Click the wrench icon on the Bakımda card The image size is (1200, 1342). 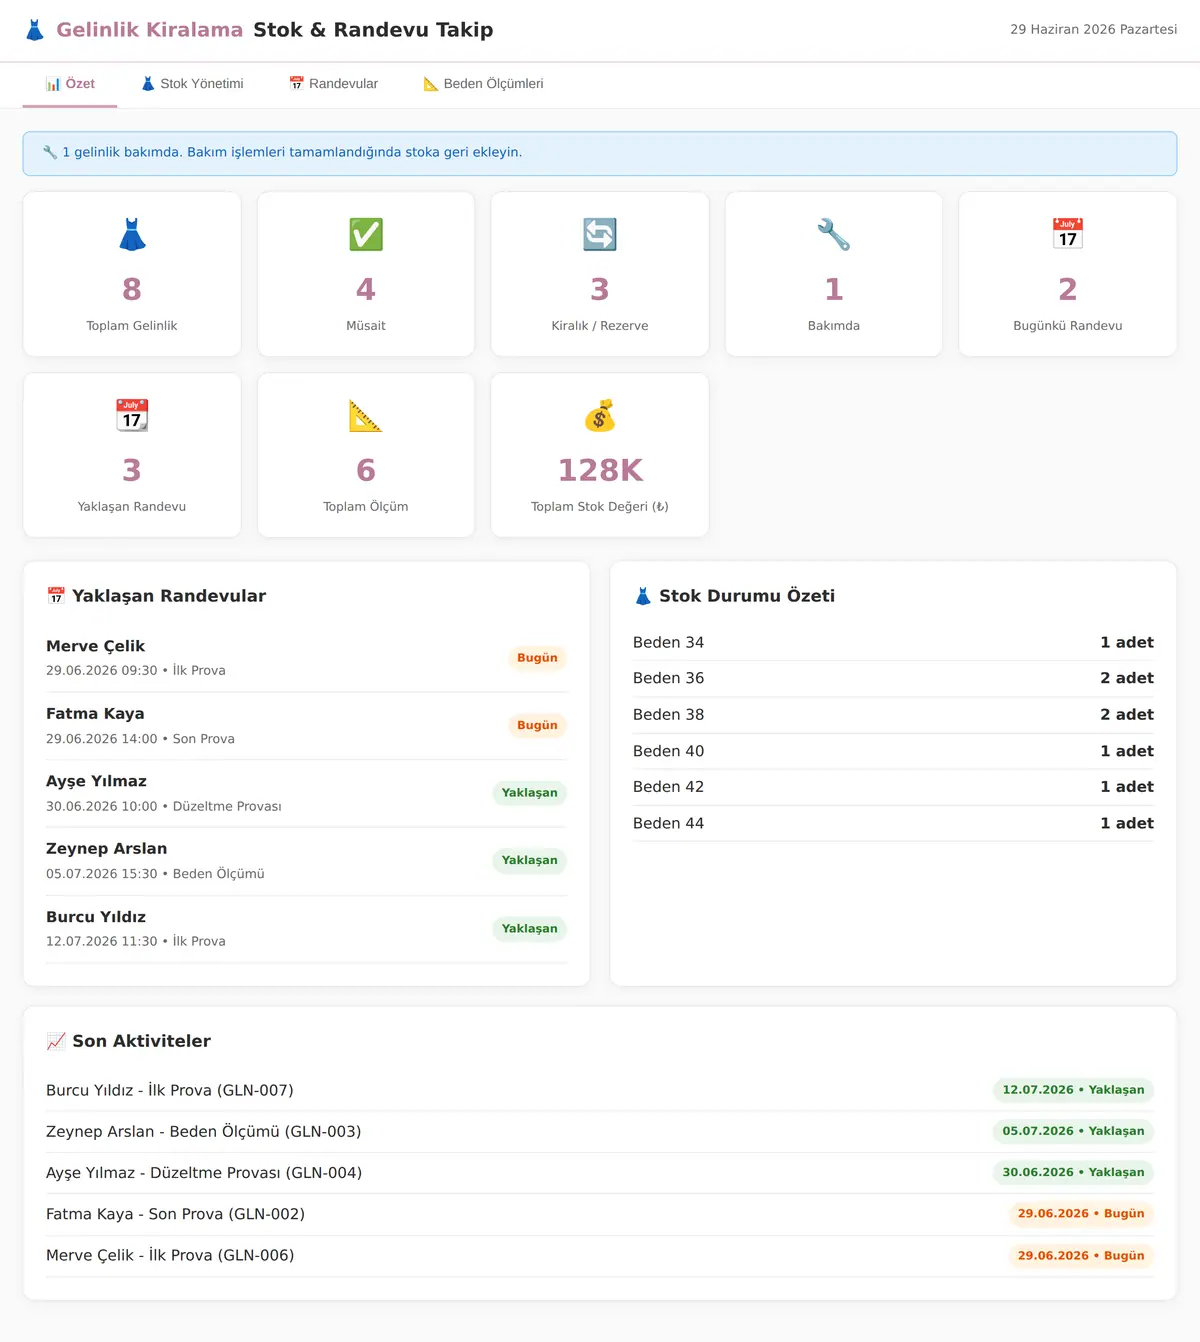834,234
